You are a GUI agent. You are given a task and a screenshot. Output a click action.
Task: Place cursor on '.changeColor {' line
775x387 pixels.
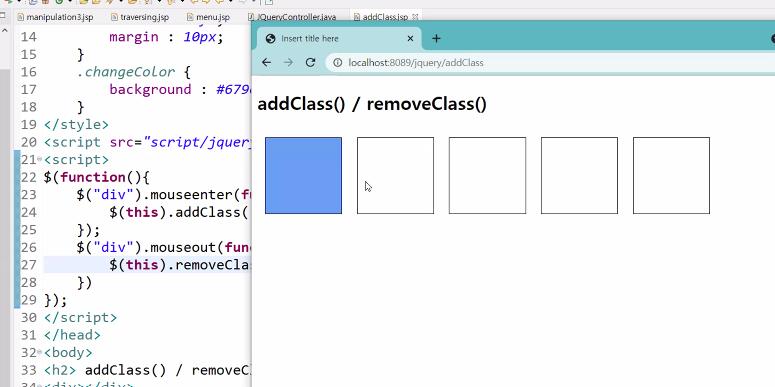[x=133, y=72]
